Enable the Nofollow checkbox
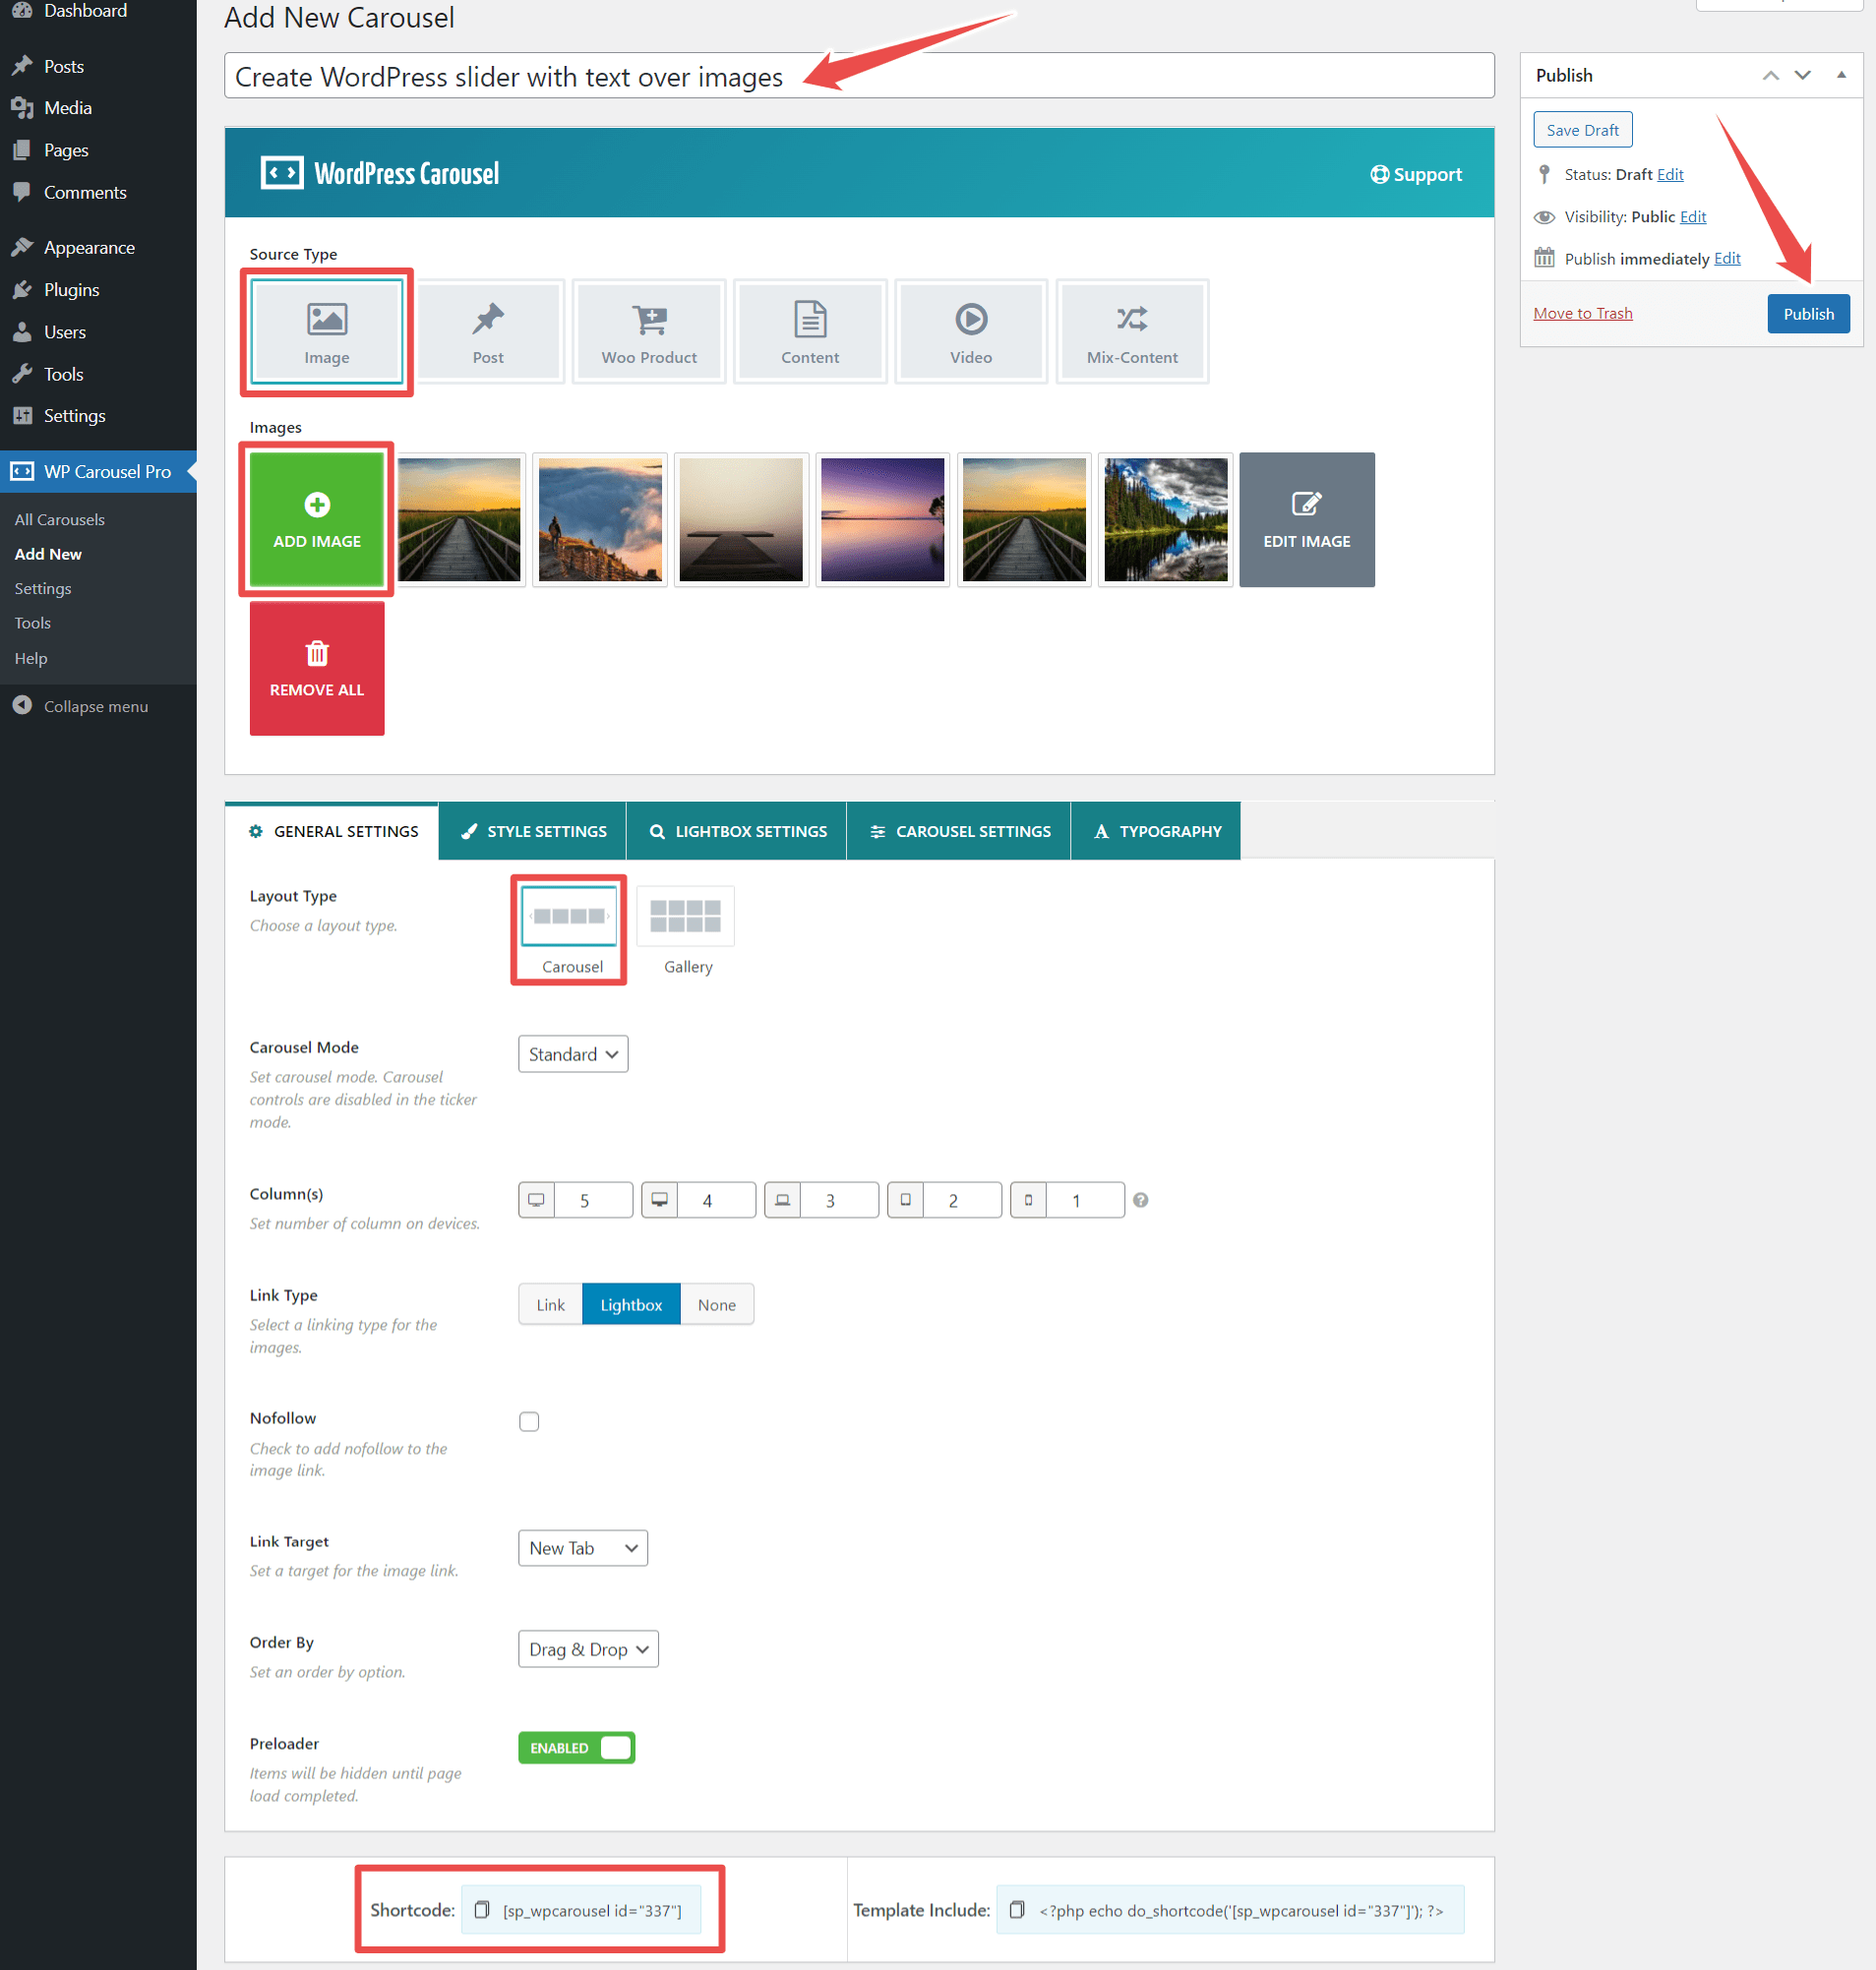This screenshot has width=1876, height=1970. (528, 1420)
